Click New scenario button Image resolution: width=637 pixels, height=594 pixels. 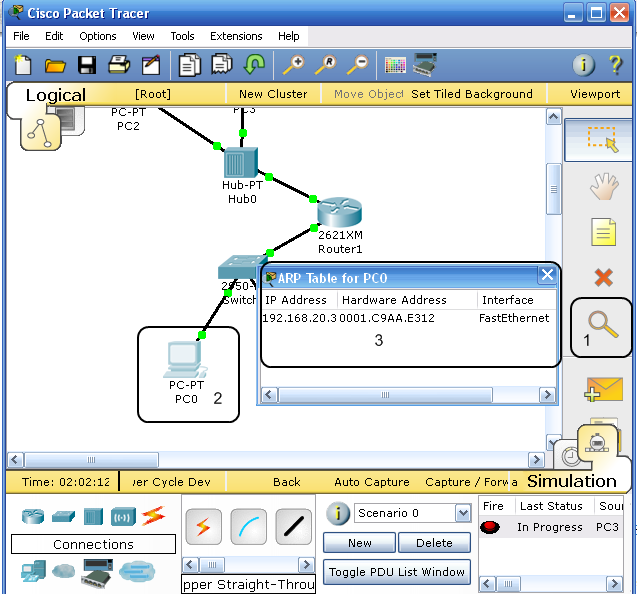point(360,543)
